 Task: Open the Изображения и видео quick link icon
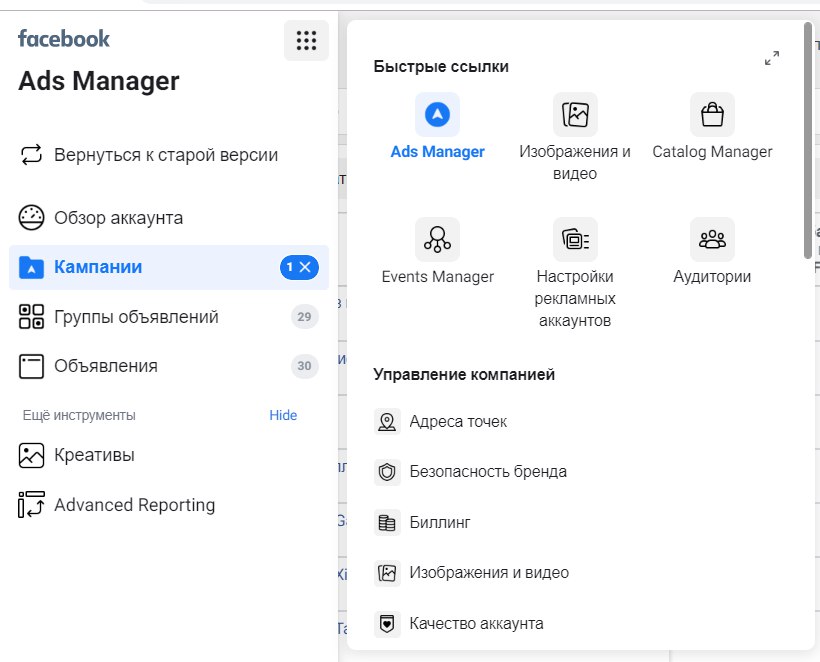click(x=575, y=115)
